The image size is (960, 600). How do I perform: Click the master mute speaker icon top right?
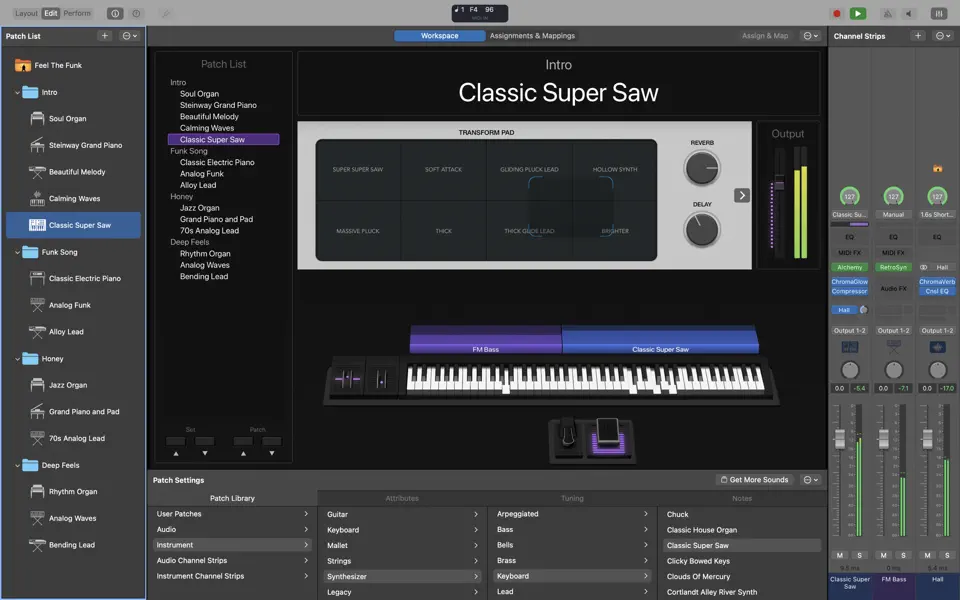click(x=909, y=13)
